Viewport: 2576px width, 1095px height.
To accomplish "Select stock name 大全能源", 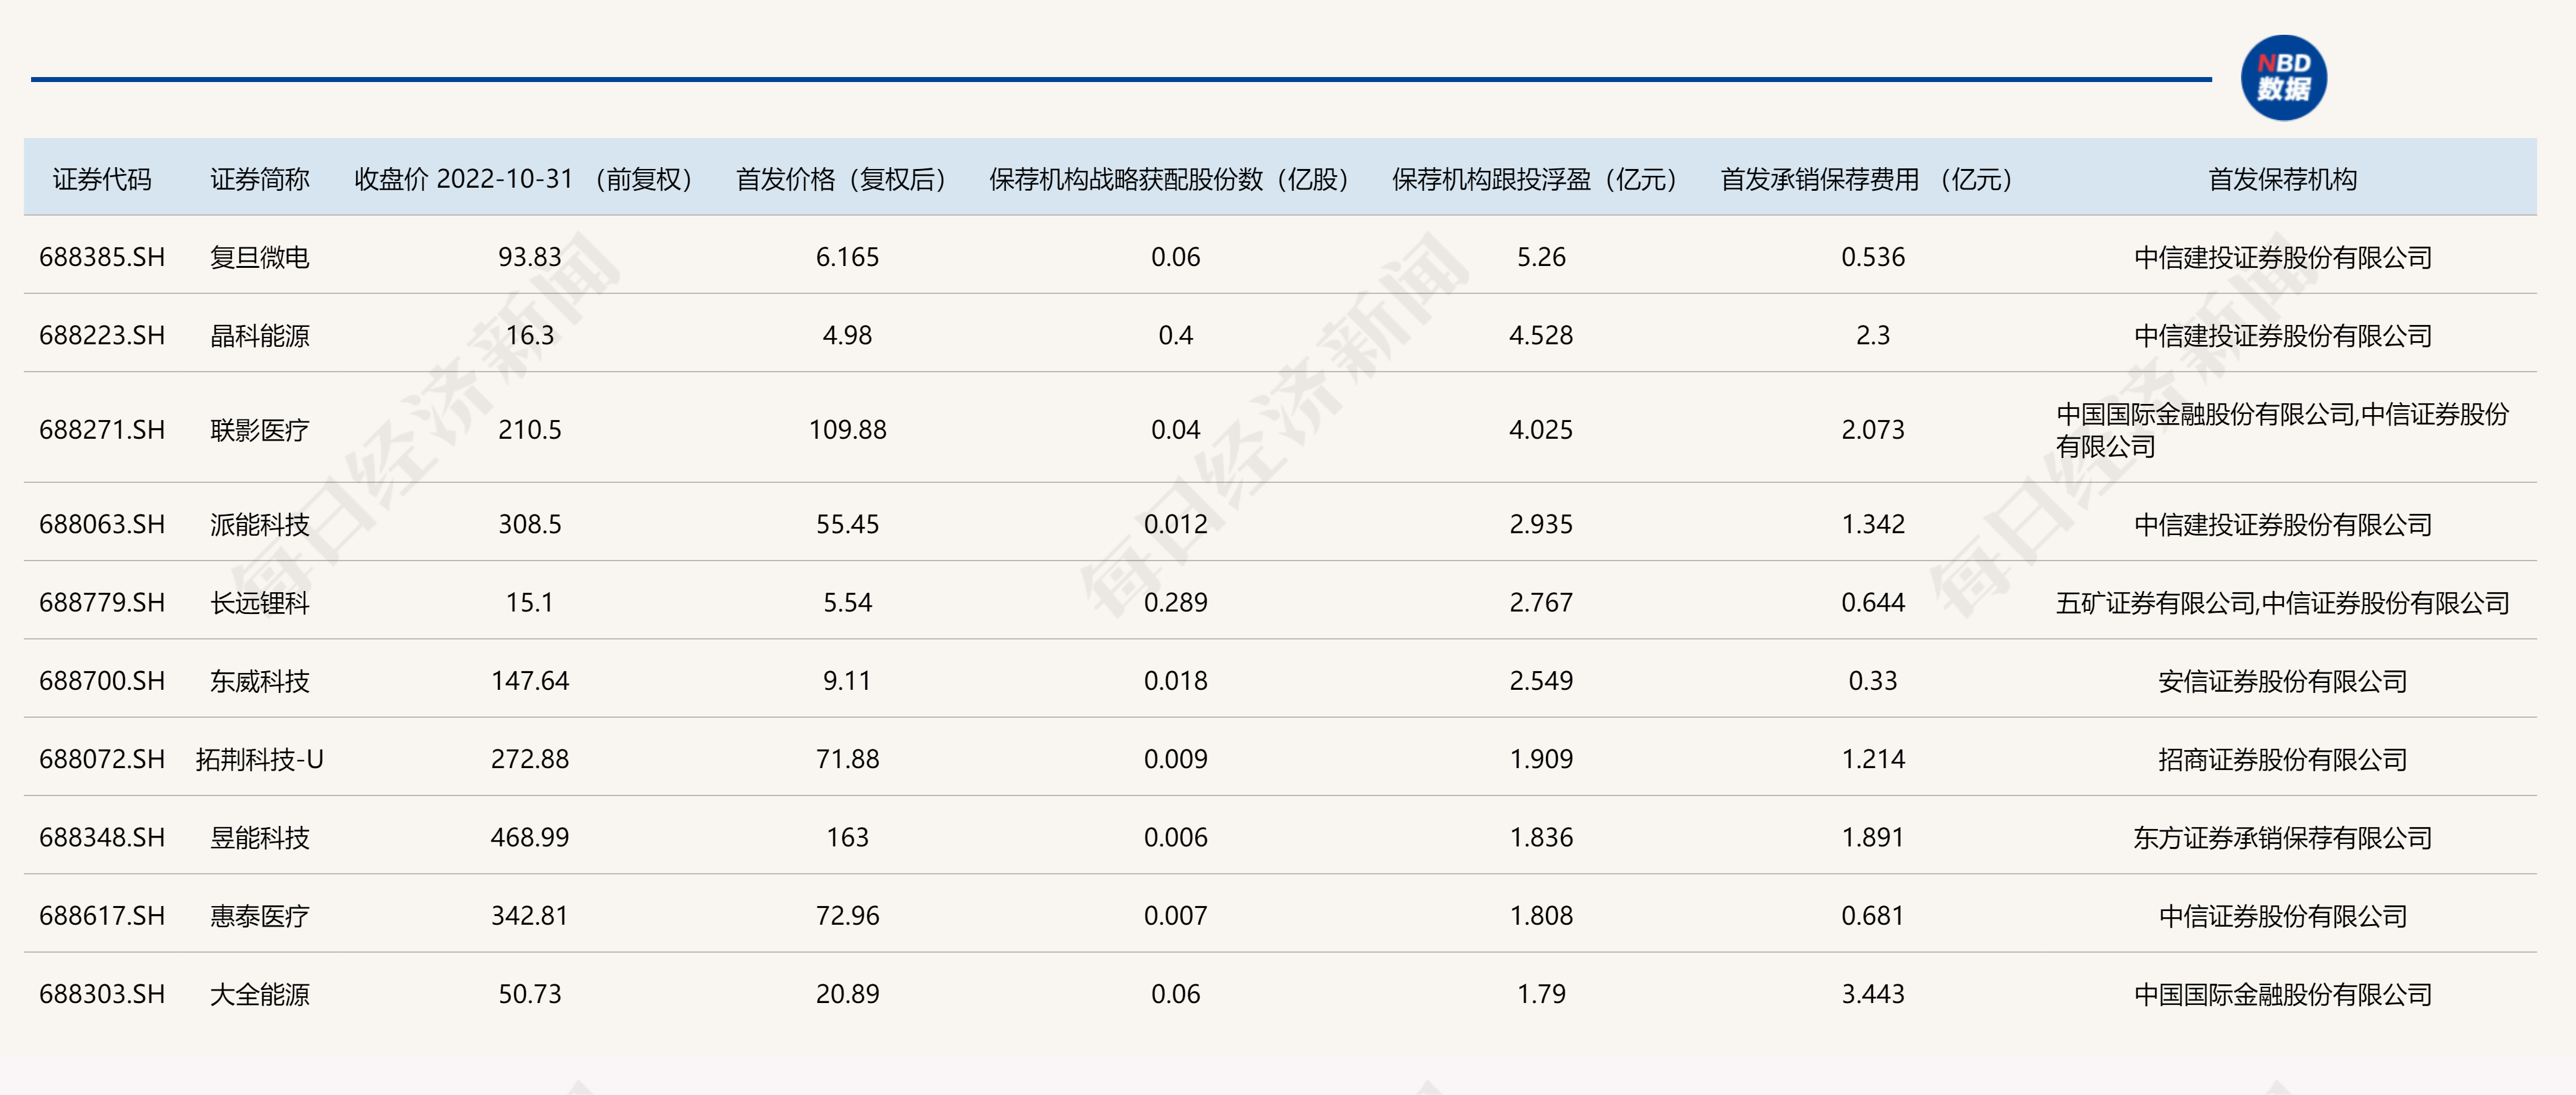I will pyautogui.click(x=260, y=994).
